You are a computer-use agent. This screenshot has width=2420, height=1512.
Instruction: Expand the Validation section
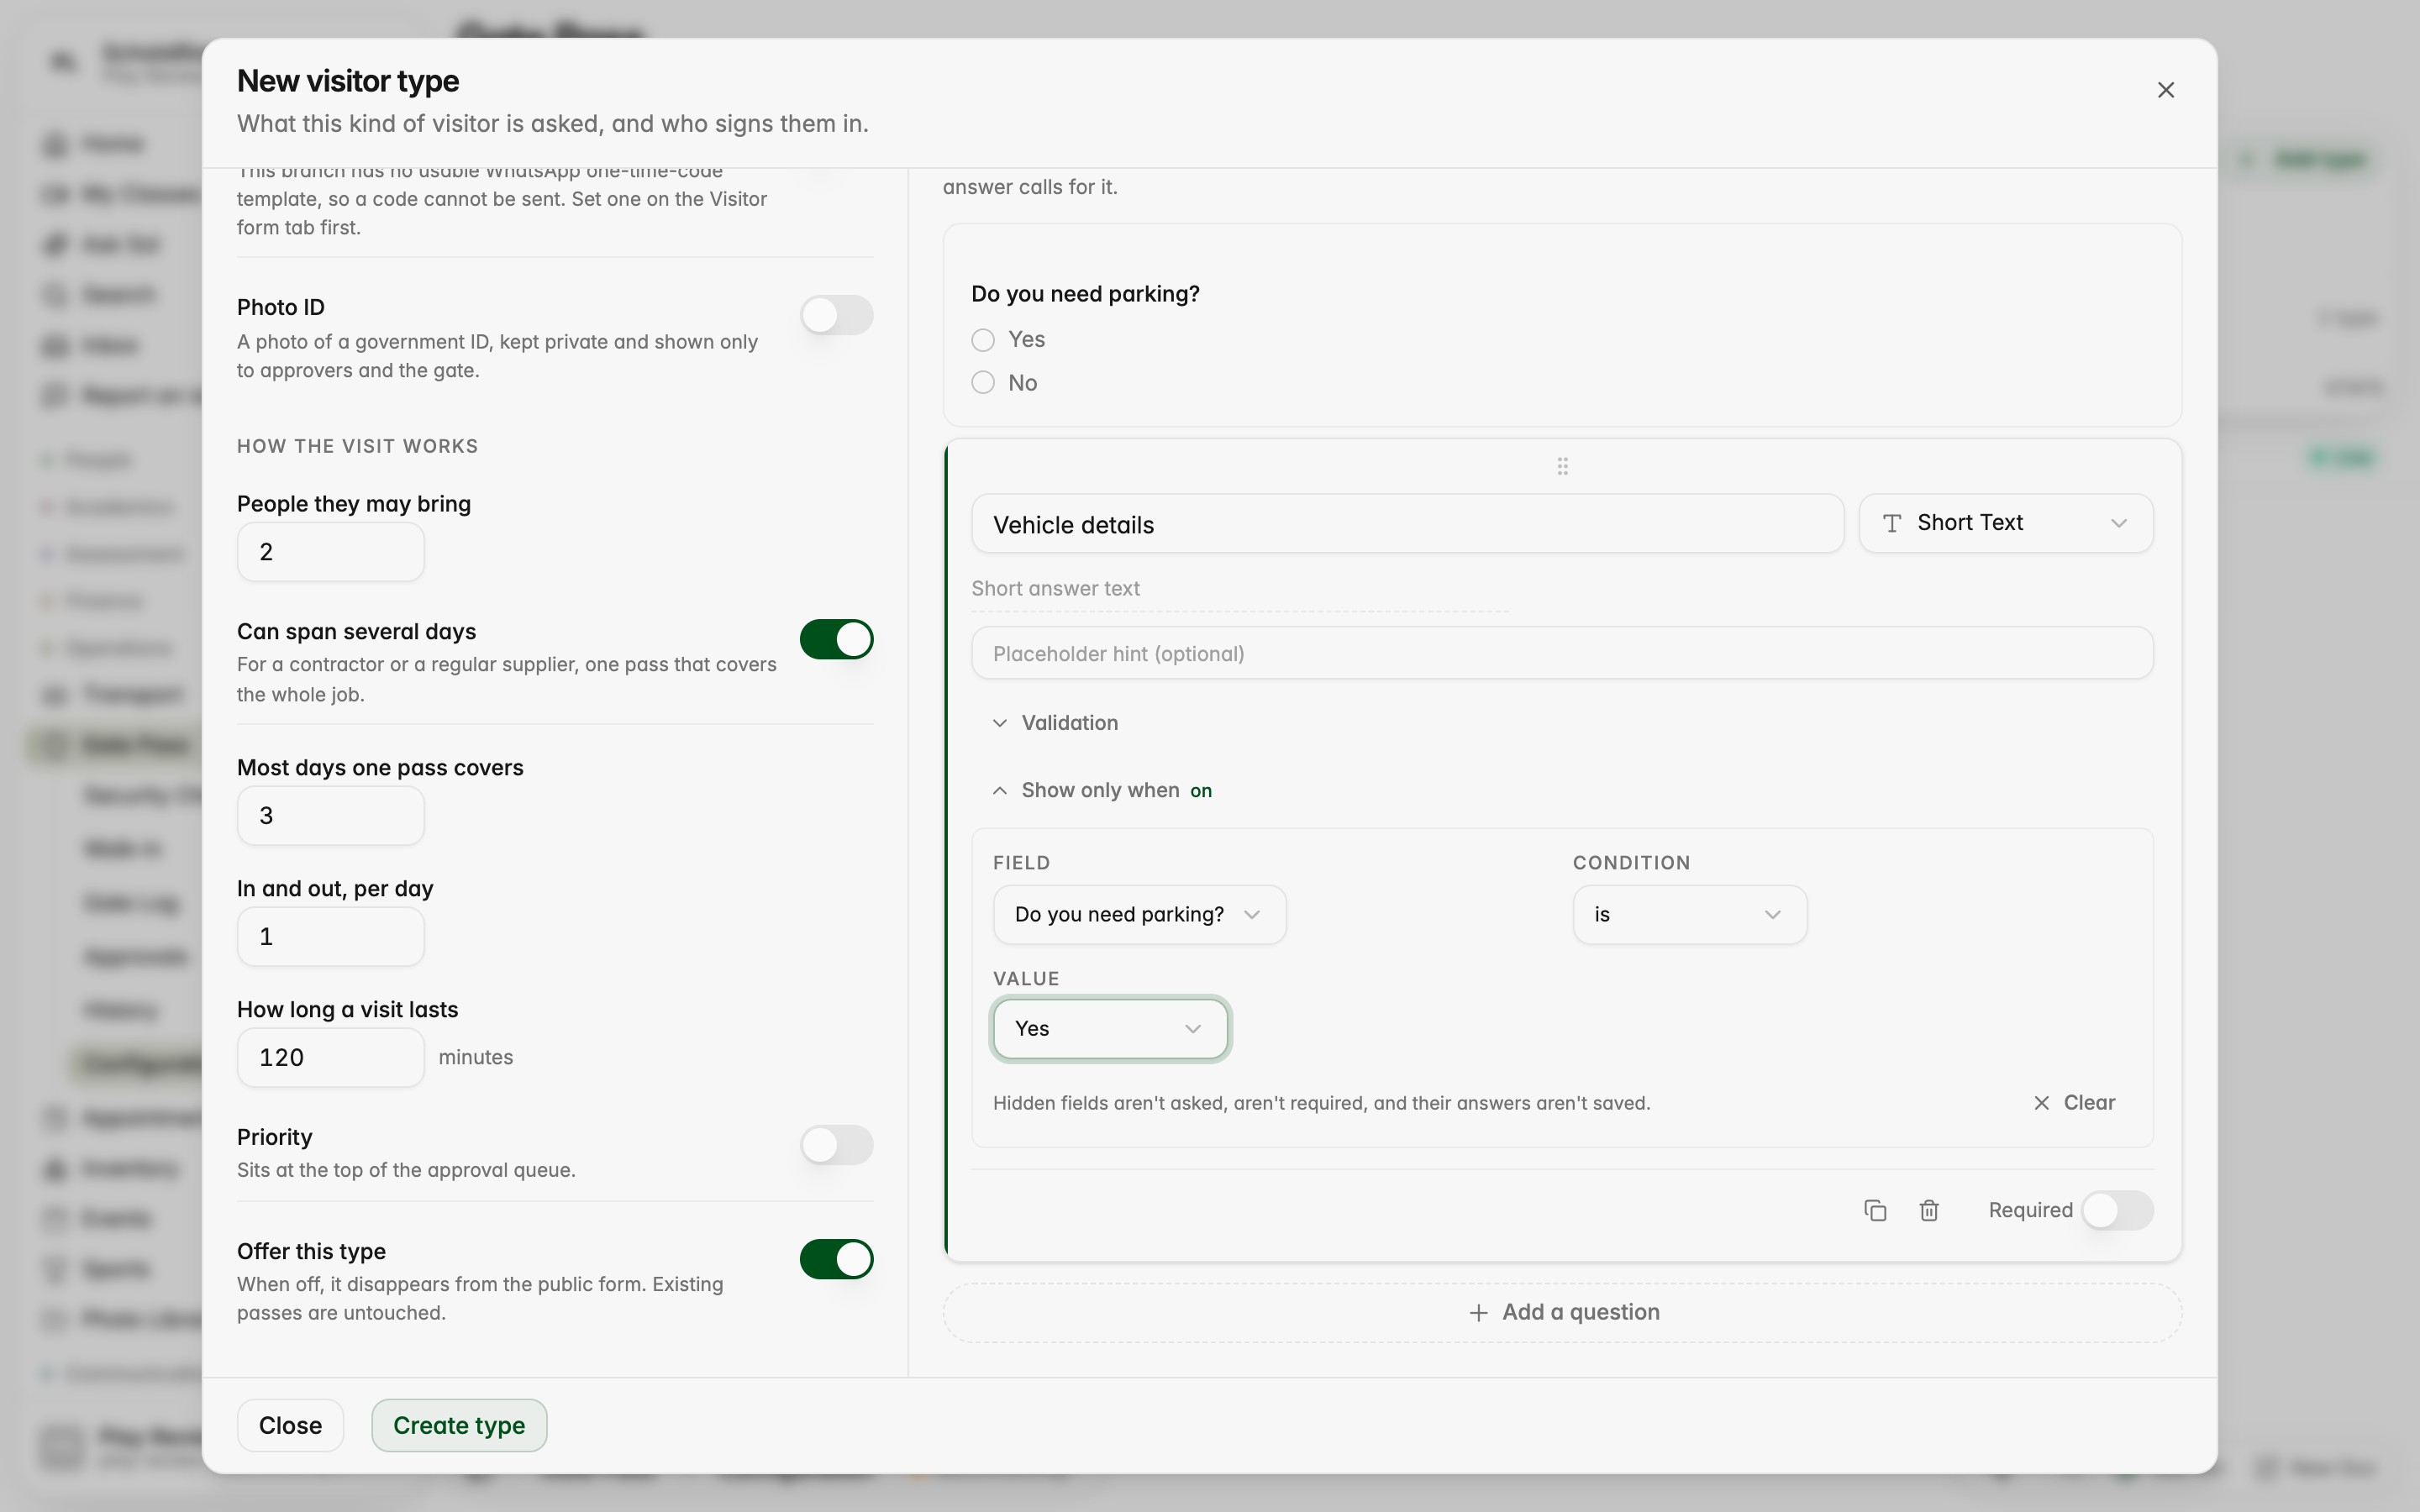pyautogui.click(x=1056, y=723)
